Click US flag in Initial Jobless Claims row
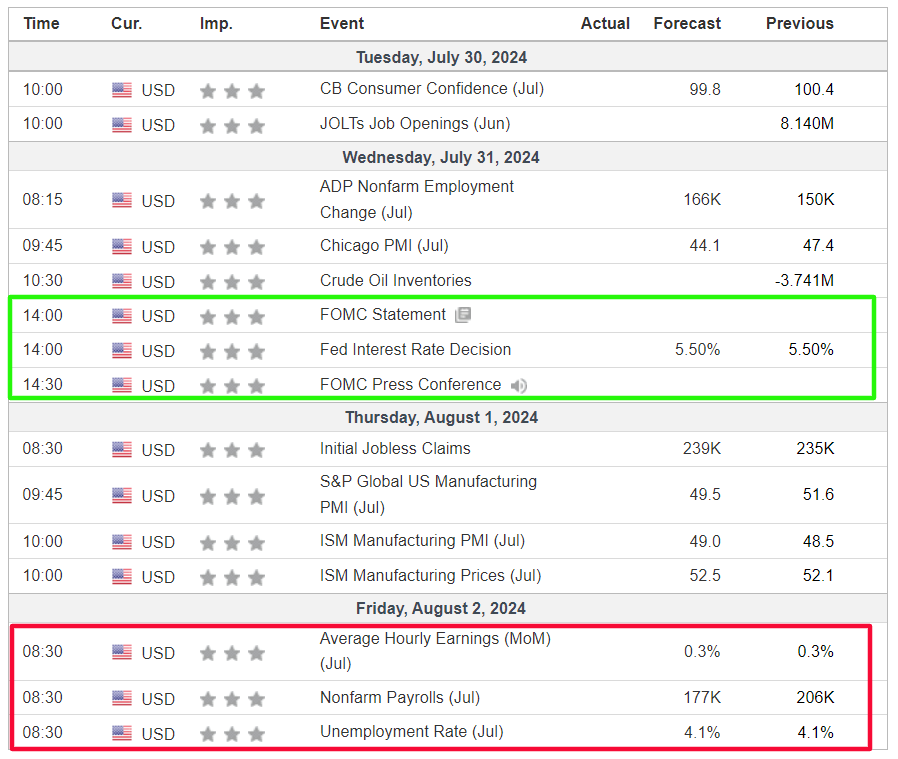 pos(122,449)
